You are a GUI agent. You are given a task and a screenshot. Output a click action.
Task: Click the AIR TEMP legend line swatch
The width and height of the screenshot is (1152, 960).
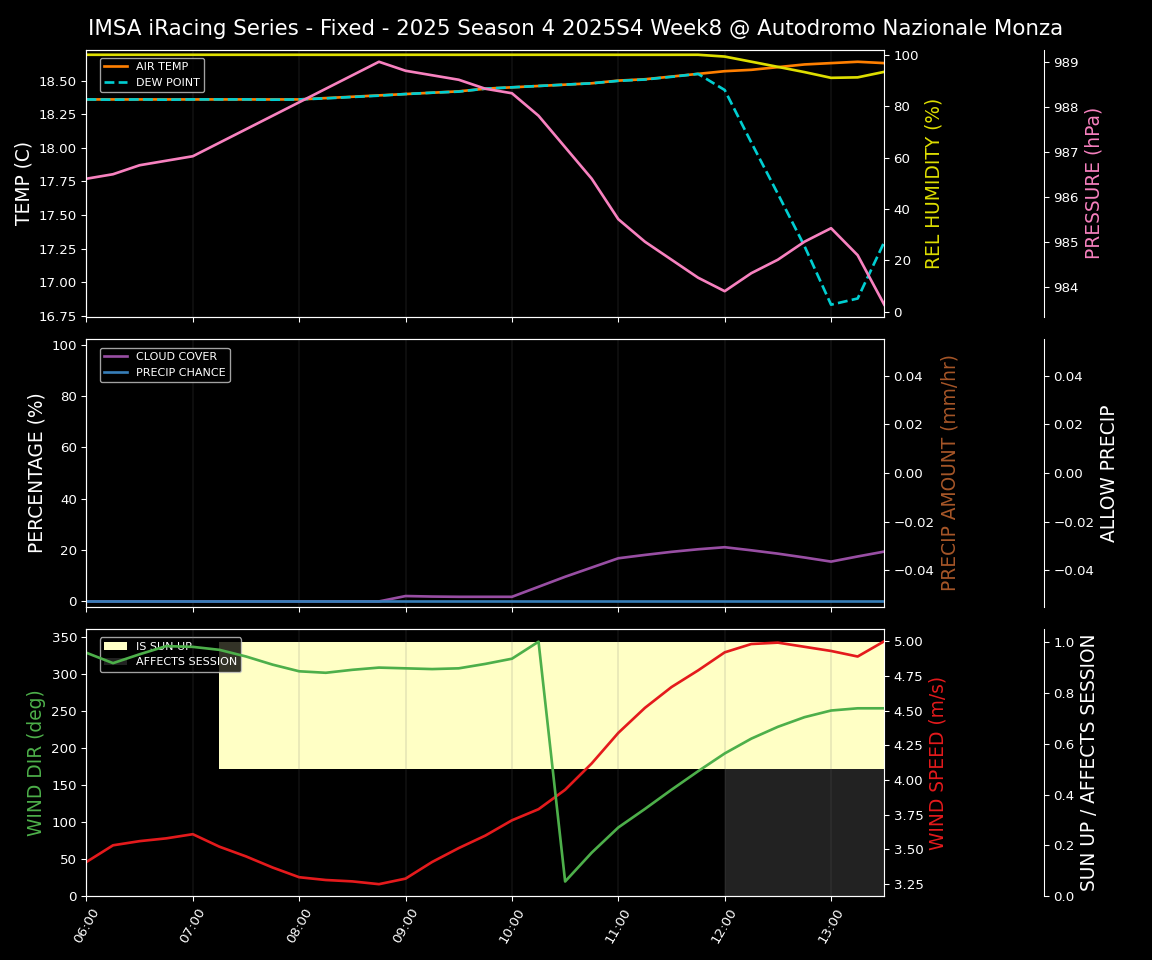(x=117, y=67)
